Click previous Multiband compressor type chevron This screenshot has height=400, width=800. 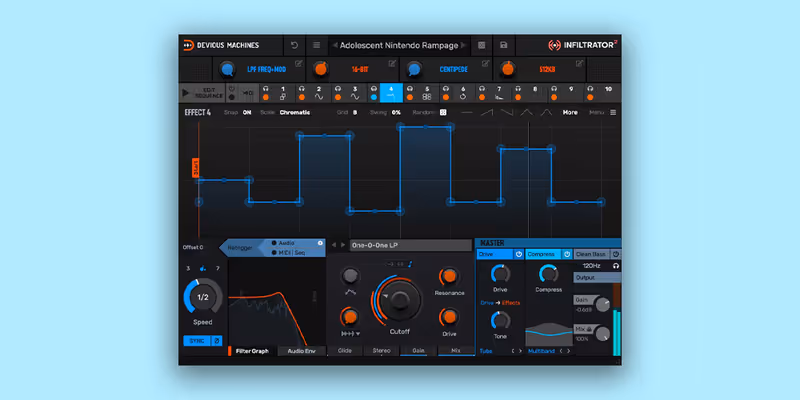[561, 351]
